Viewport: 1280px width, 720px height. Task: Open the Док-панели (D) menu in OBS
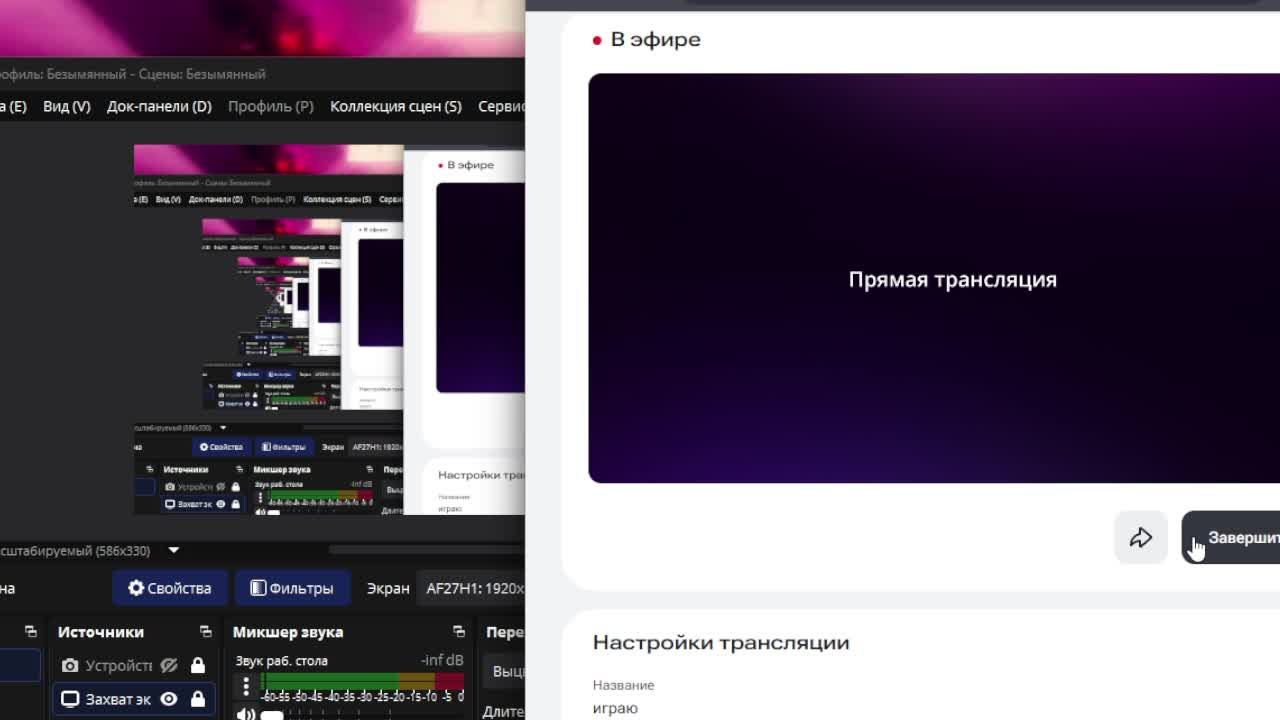[159, 106]
